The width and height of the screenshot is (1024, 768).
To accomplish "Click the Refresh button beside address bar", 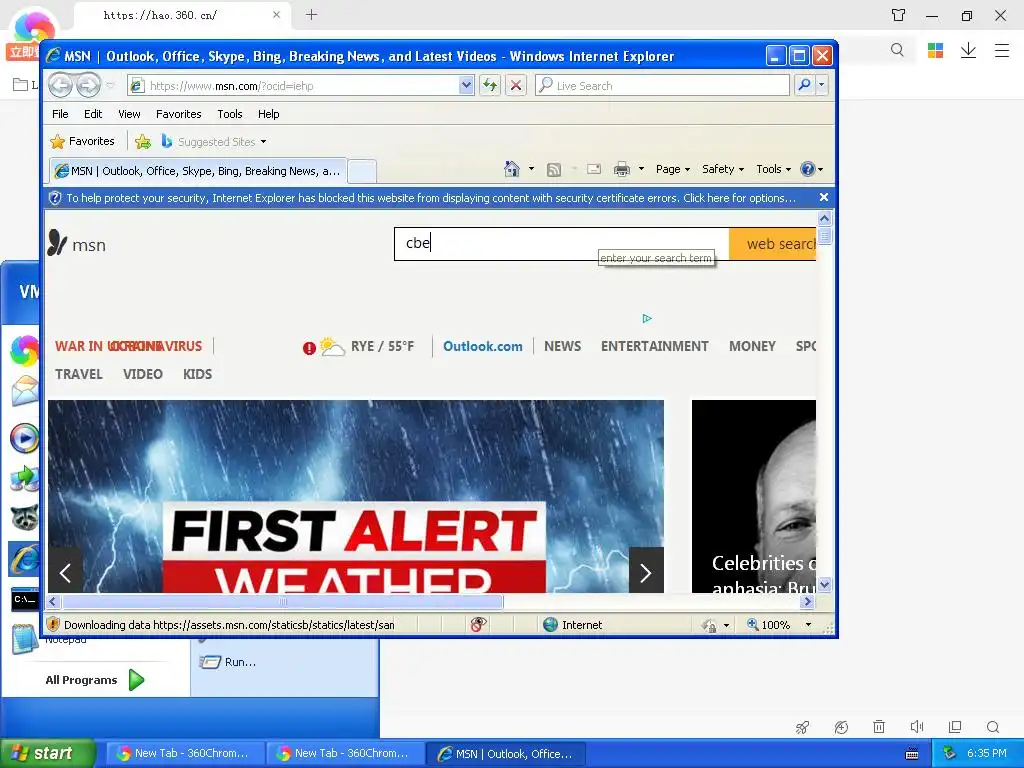I will 490,85.
